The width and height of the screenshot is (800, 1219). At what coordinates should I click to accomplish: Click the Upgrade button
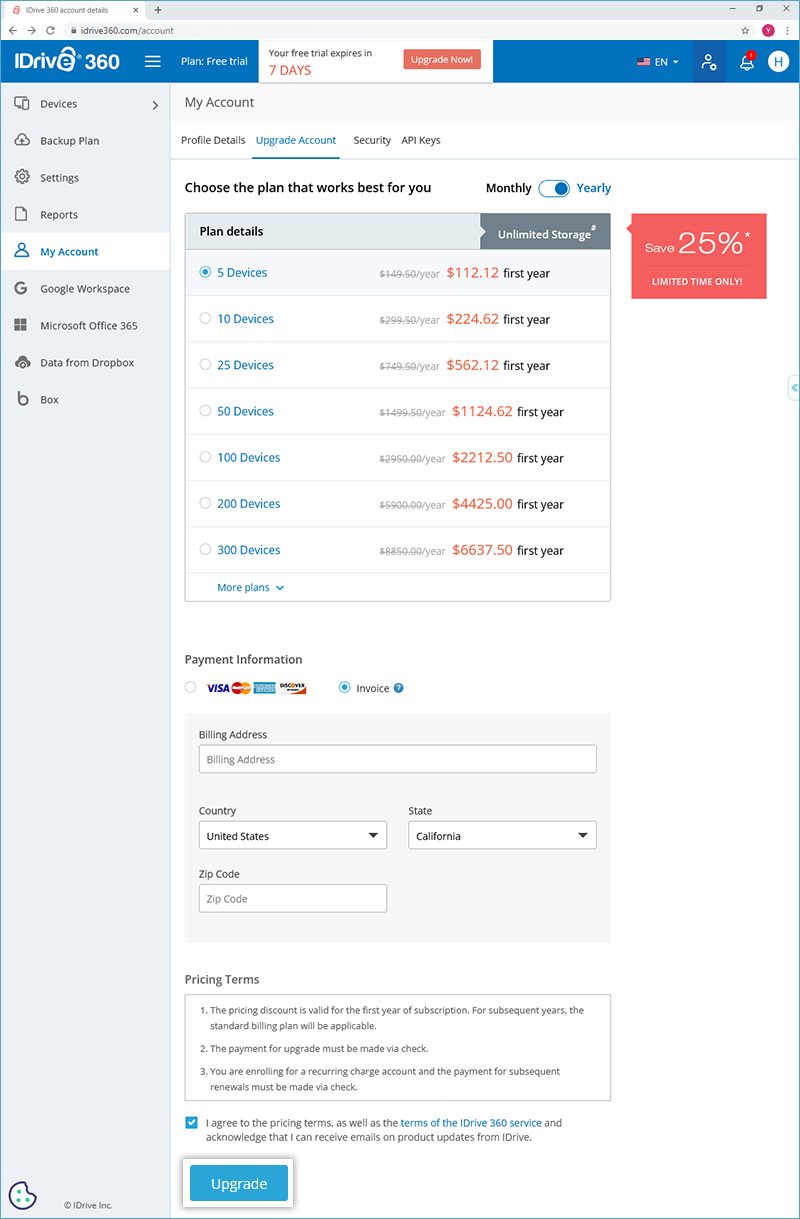tap(239, 1184)
